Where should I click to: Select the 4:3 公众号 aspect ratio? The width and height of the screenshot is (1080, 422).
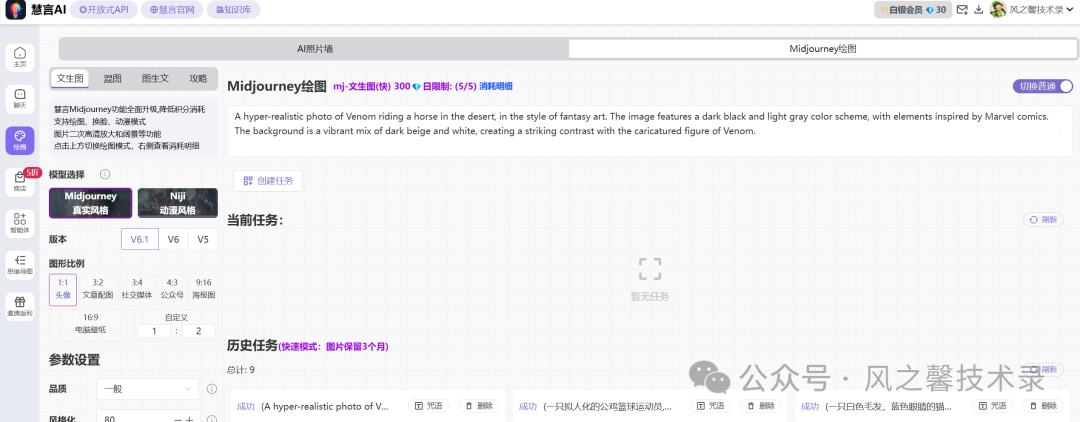[x=172, y=289]
